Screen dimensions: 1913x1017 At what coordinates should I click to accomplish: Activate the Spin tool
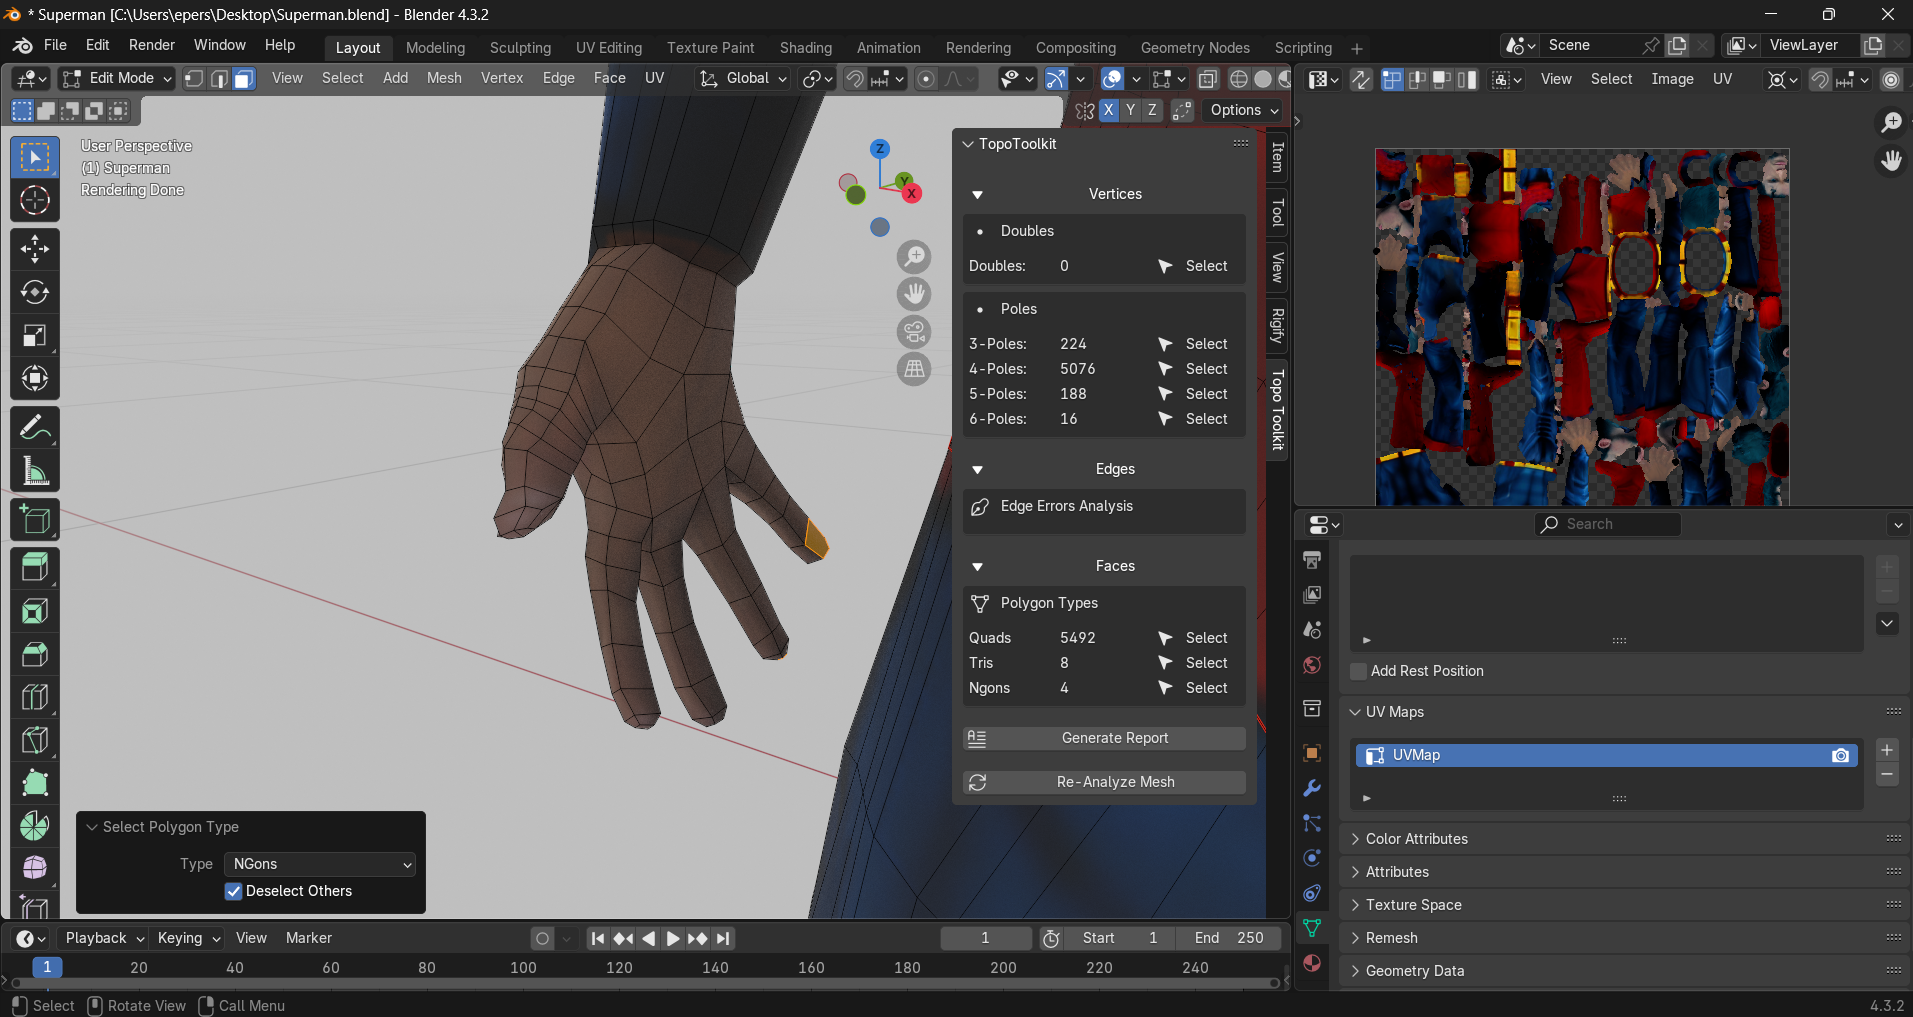(x=35, y=826)
